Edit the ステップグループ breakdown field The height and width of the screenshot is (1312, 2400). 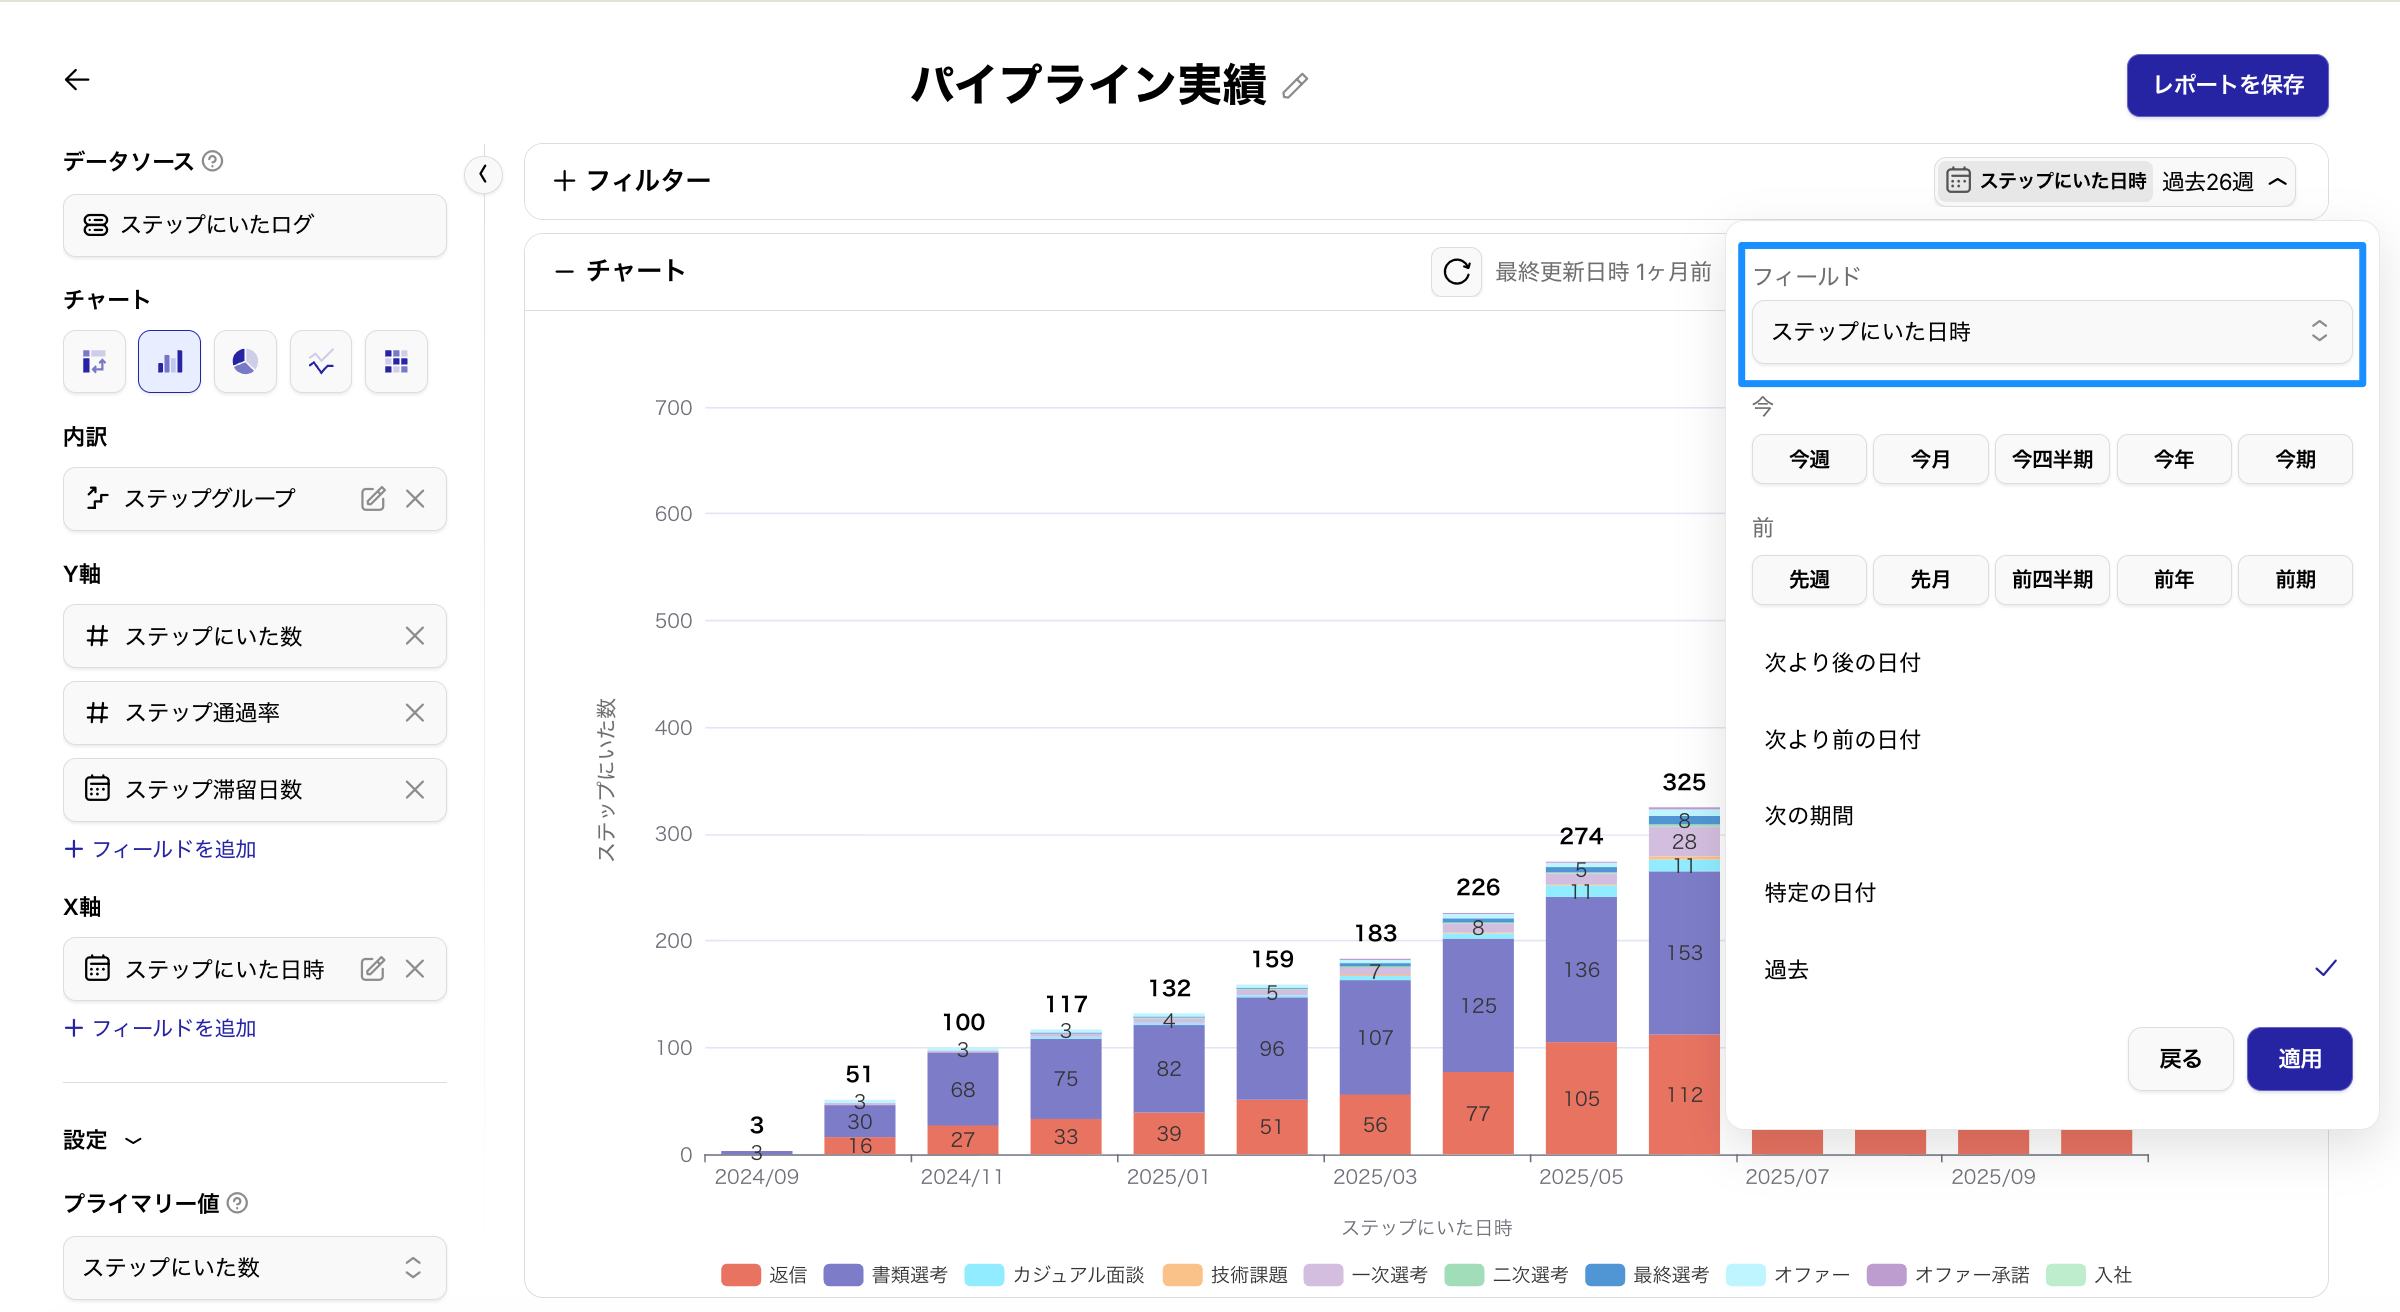point(373,498)
